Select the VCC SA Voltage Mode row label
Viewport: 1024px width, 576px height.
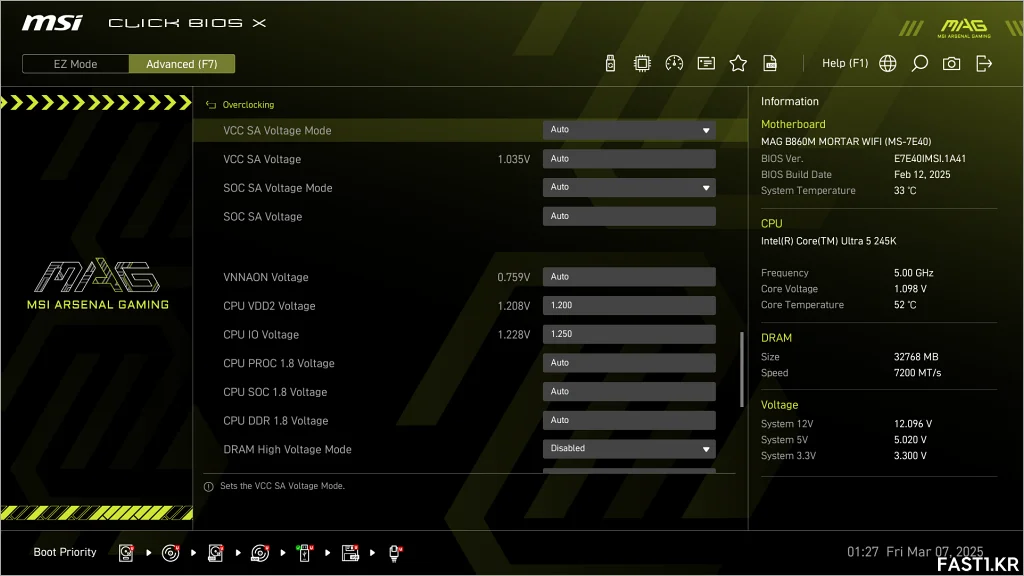click(277, 131)
